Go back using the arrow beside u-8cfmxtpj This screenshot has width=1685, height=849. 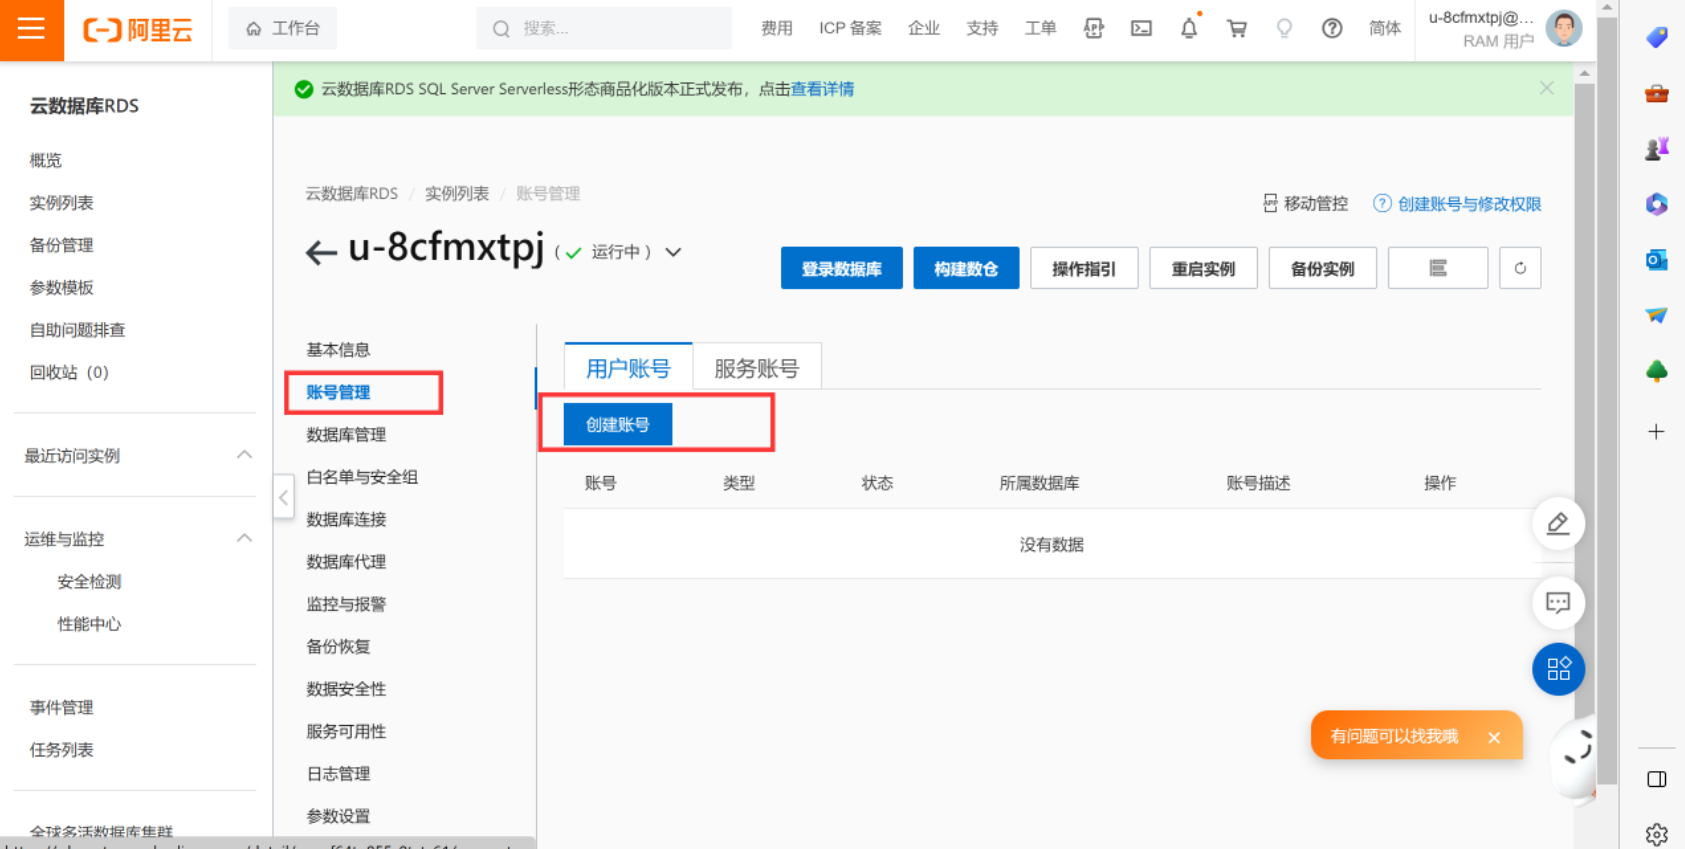320,252
